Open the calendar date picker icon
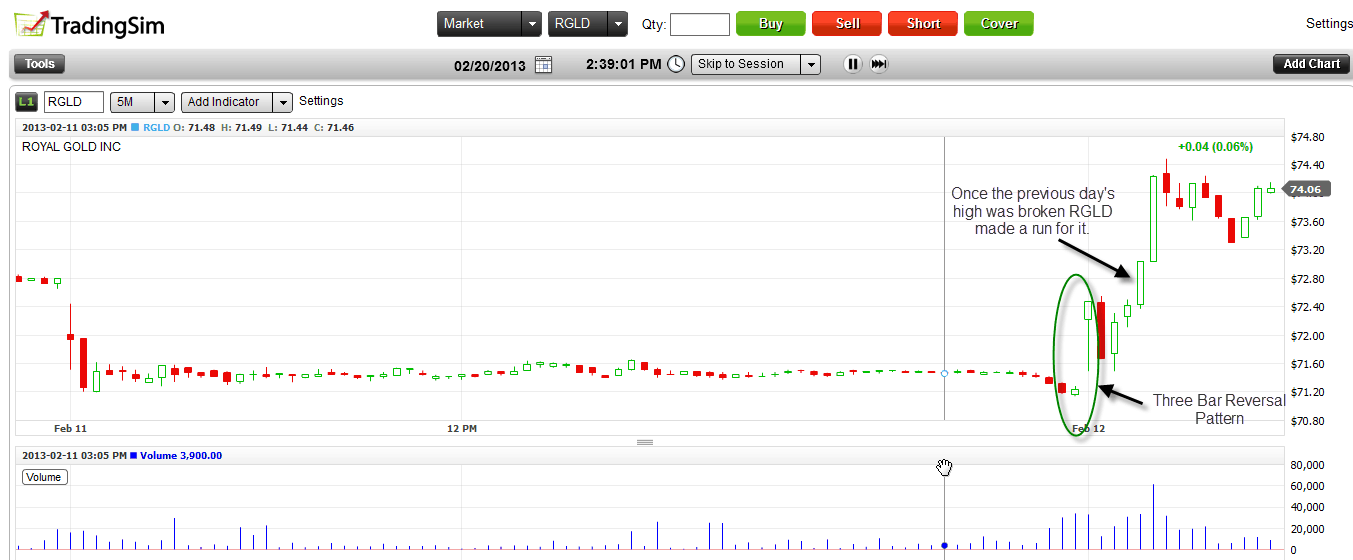1353x560 pixels. (543, 64)
